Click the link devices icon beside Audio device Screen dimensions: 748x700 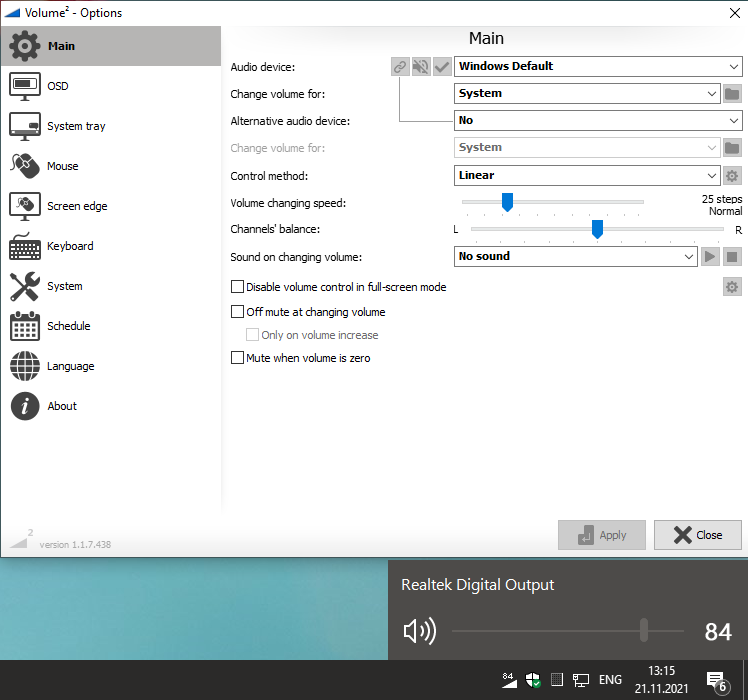click(400, 67)
